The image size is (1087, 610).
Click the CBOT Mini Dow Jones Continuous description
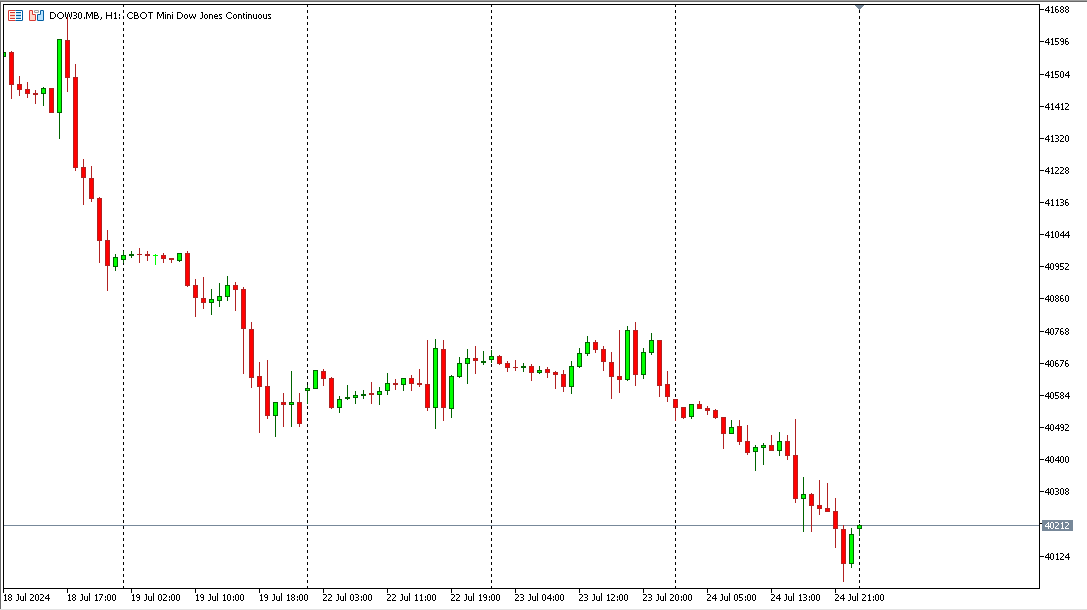tap(199, 15)
